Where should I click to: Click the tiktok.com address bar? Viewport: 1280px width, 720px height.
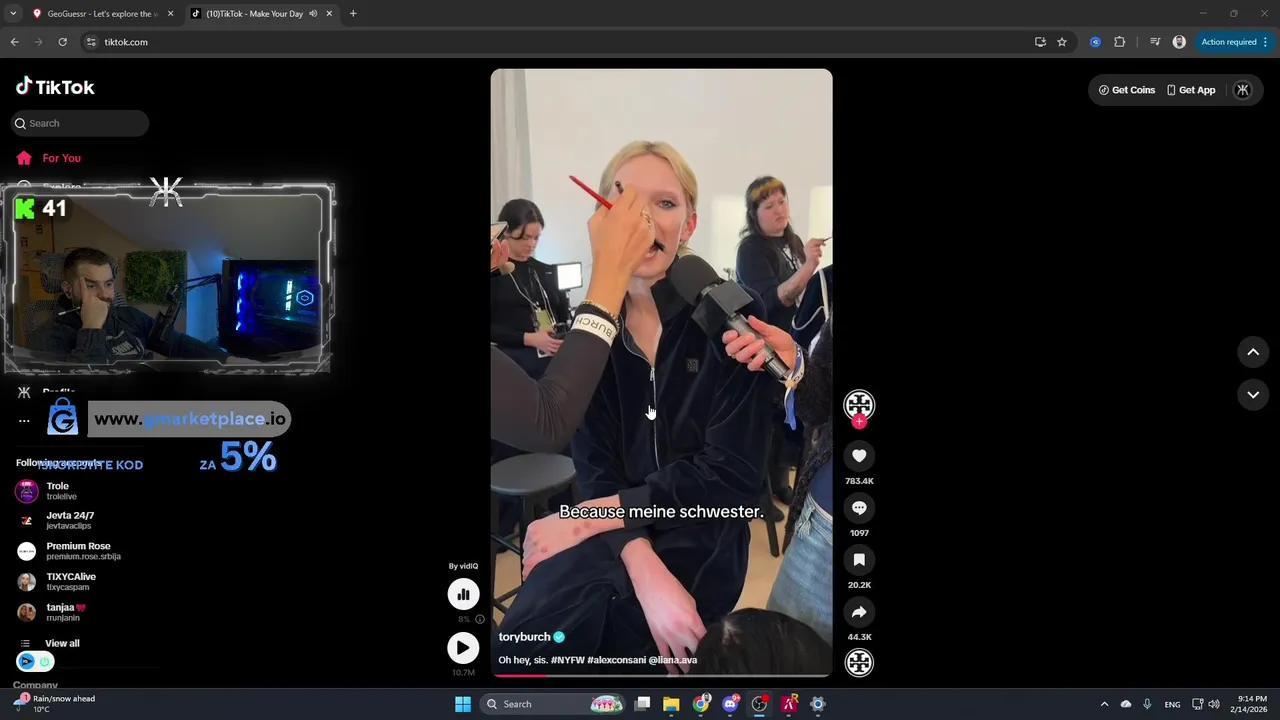pos(560,42)
